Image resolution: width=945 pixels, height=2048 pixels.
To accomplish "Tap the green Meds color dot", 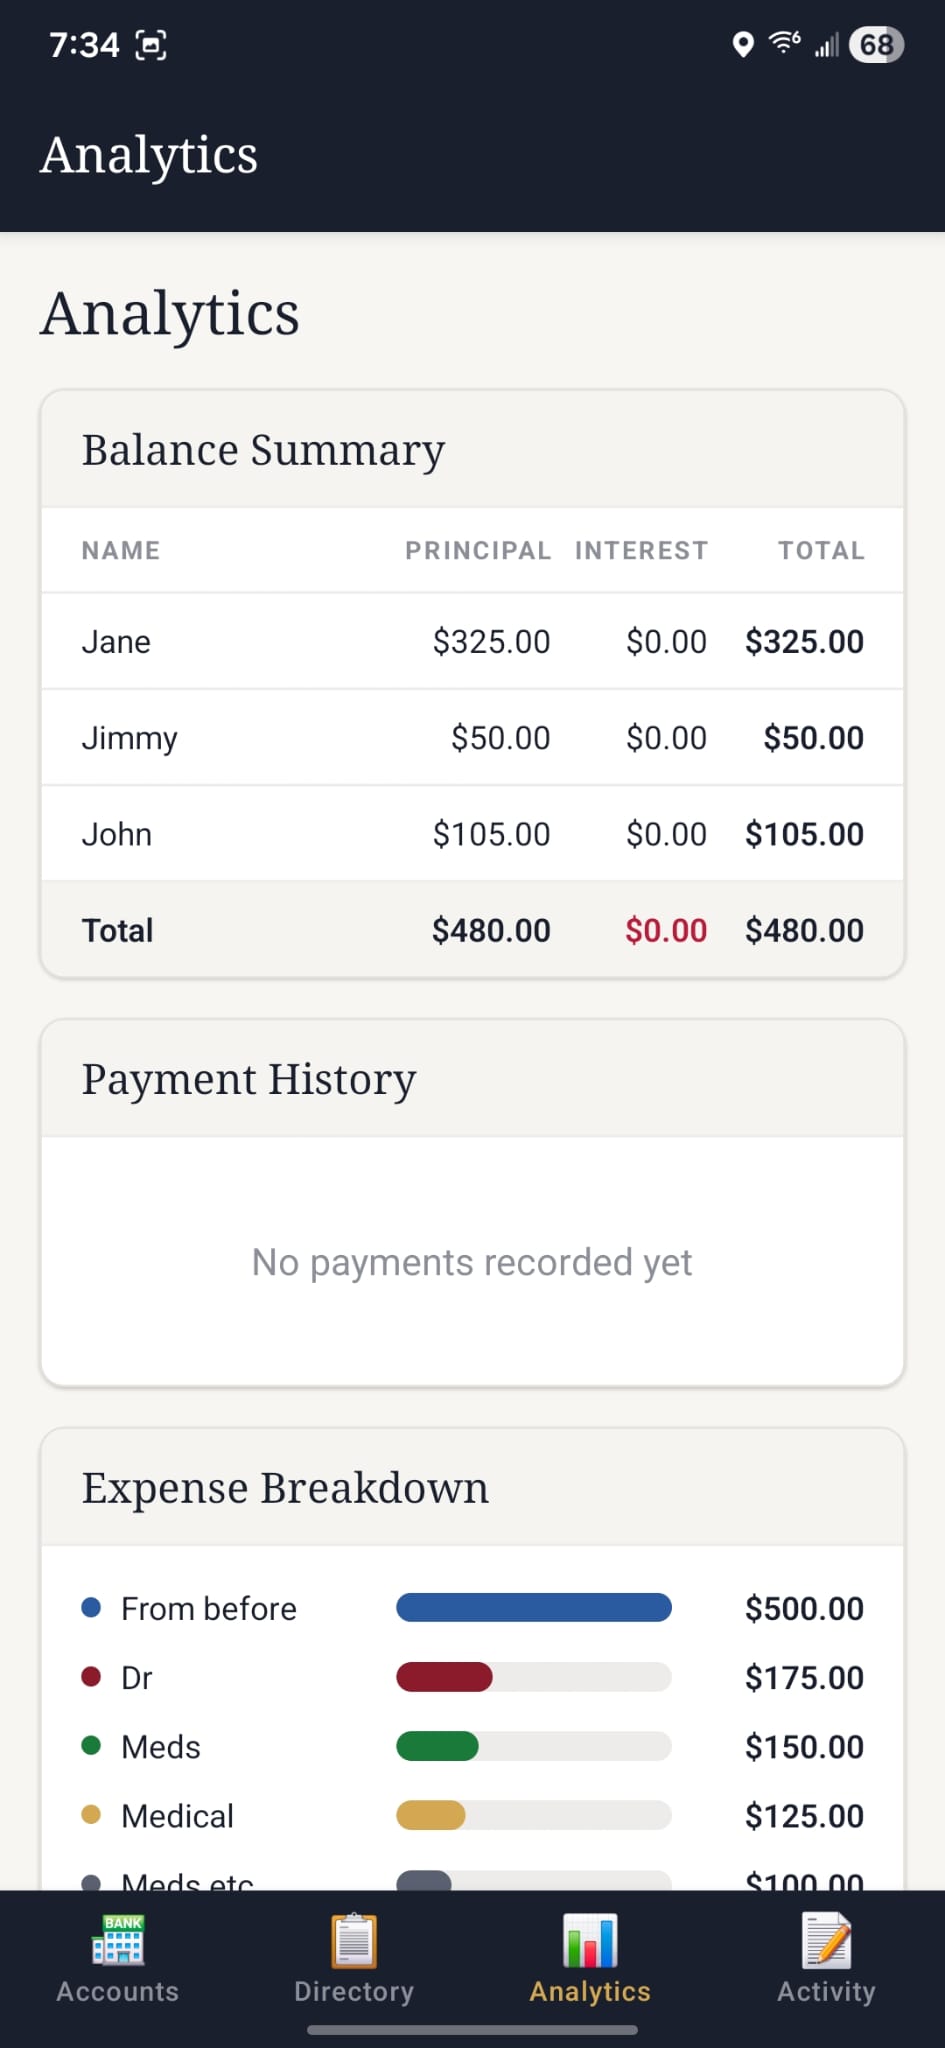I will [91, 1746].
